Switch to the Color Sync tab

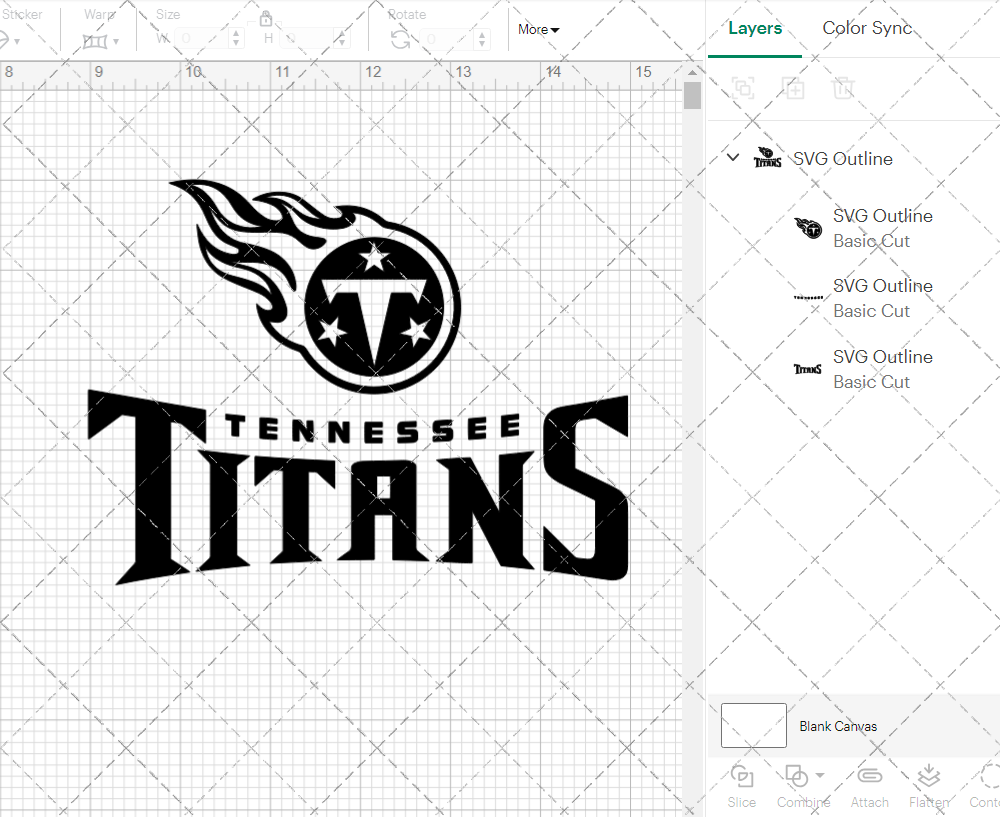pos(867,28)
